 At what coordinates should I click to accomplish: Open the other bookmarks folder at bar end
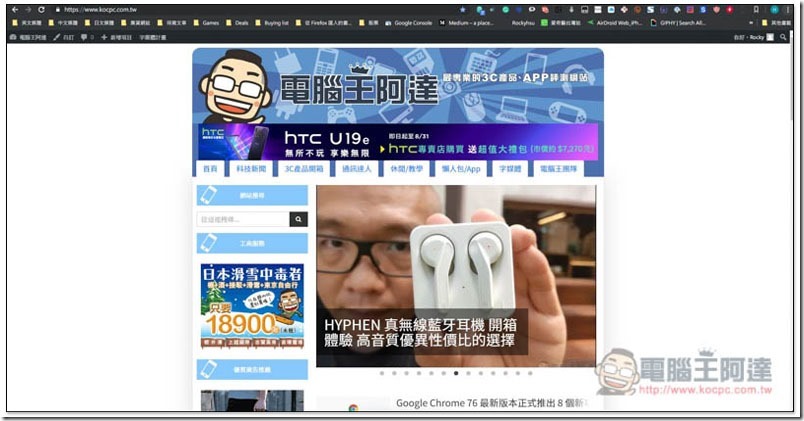(x=776, y=23)
